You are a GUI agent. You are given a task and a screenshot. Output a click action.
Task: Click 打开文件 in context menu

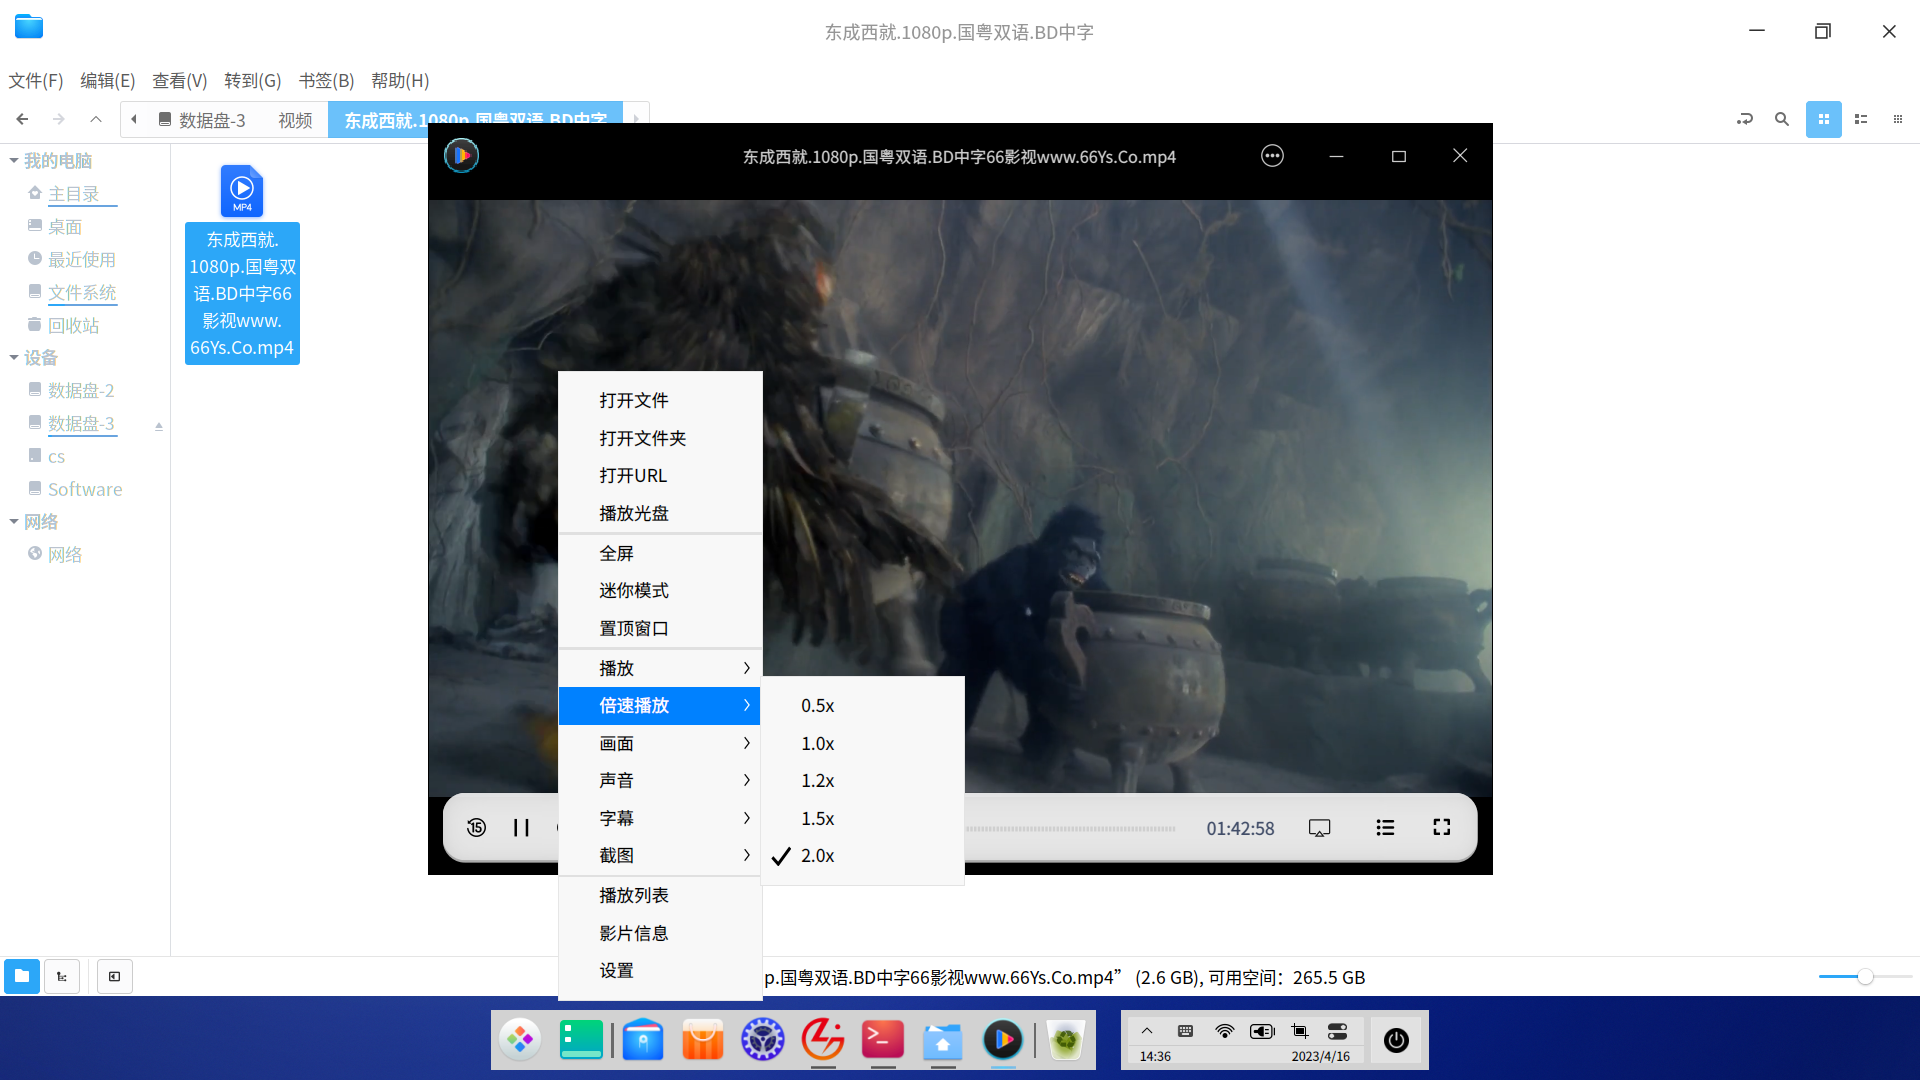pos(634,401)
